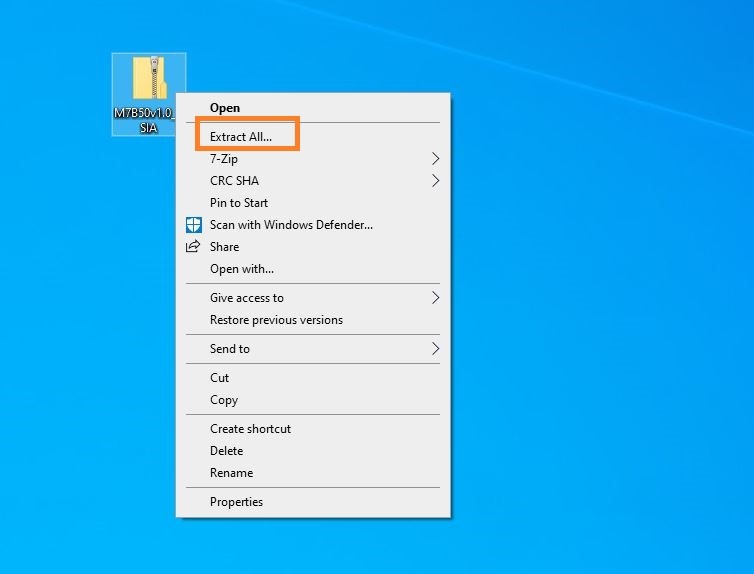The image size is (754, 574).
Task: Expand the Send to submenu arrow
Action: click(x=435, y=349)
